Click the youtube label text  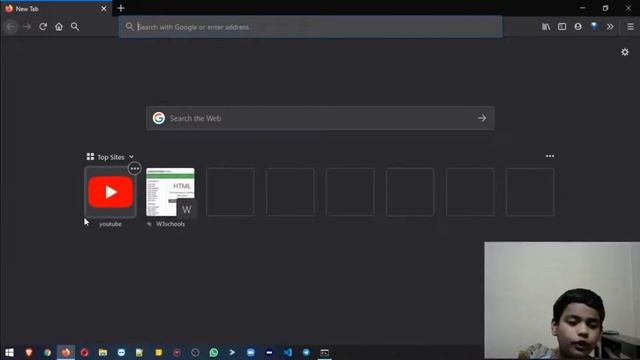pyautogui.click(x=110, y=224)
